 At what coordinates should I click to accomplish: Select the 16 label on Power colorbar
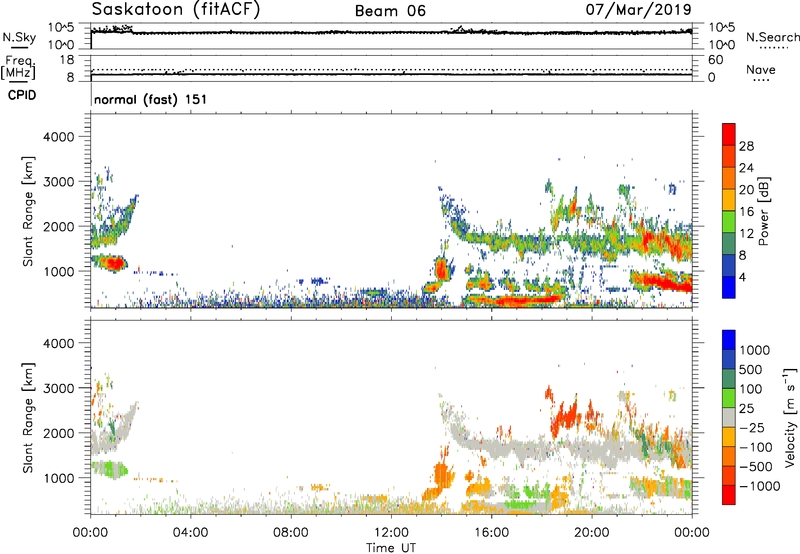(746, 212)
